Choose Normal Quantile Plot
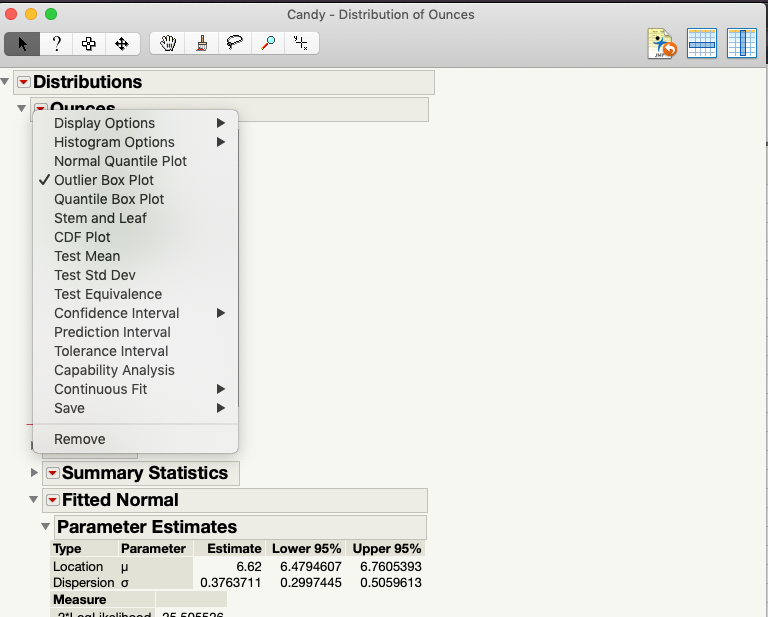The width and height of the screenshot is (768, 617). 135,161
